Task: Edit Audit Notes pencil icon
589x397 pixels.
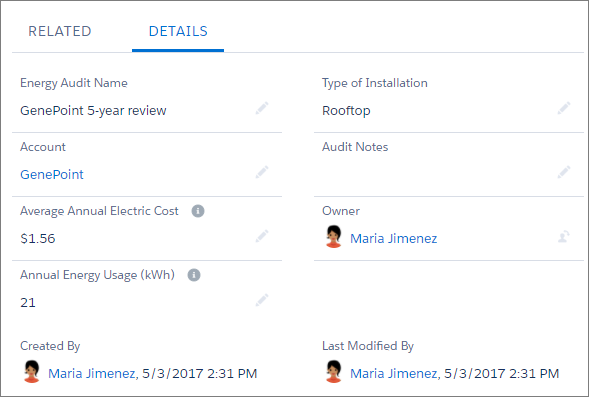Action: (x=564, y=172)
